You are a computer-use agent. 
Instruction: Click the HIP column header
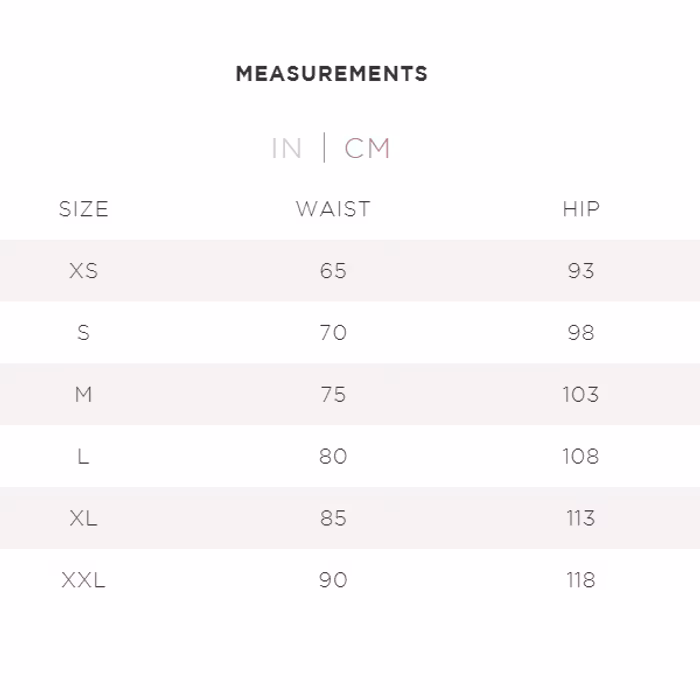(580, 209)
